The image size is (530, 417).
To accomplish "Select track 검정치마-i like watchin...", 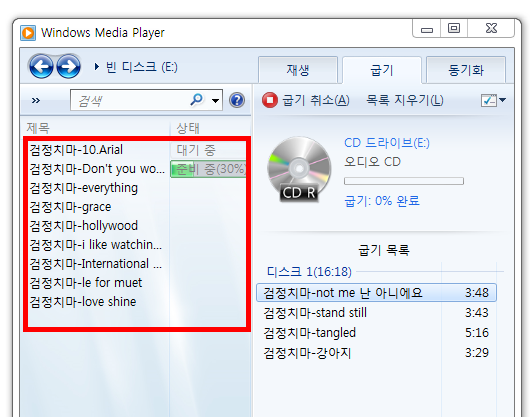I will [x=96, y=245].
